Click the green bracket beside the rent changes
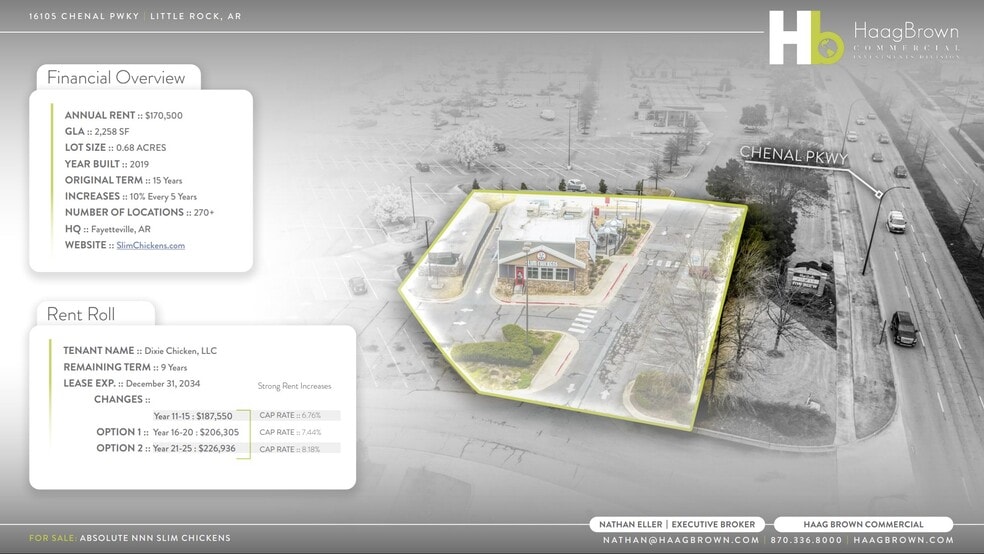Viewport: 984px width, 554px height. 246,433
